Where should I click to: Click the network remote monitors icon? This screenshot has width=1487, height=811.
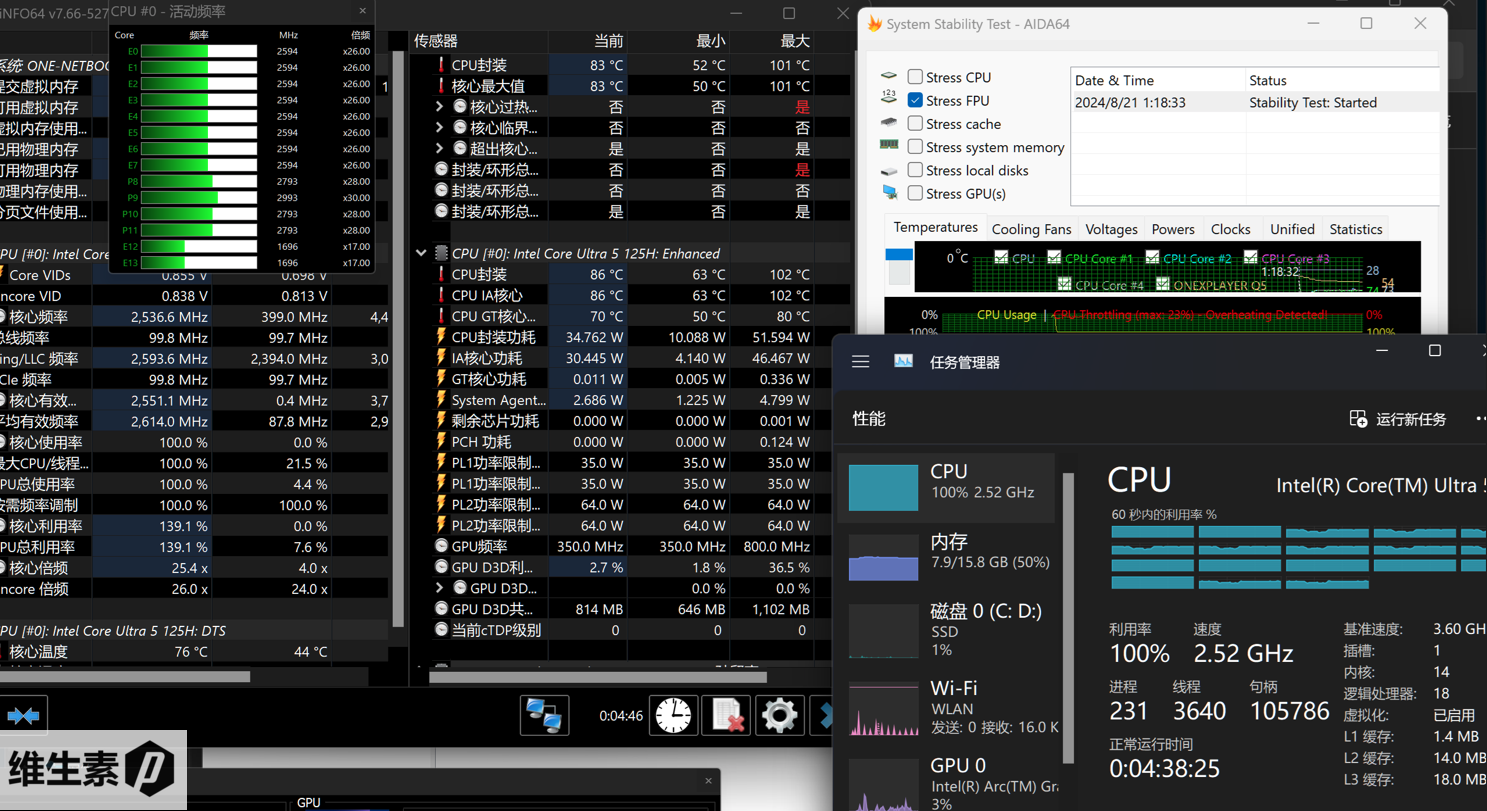point(544,716)
